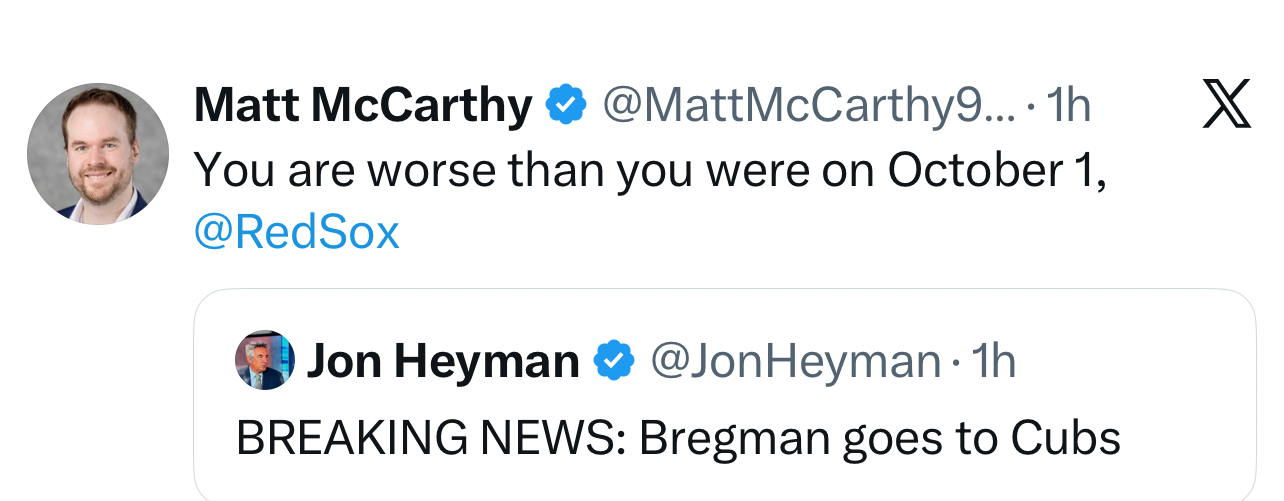Screen dimensions: 1284x501
Task: Open the quoted BREAKING NEWS tweet text
Action: (x=678, y=437)
